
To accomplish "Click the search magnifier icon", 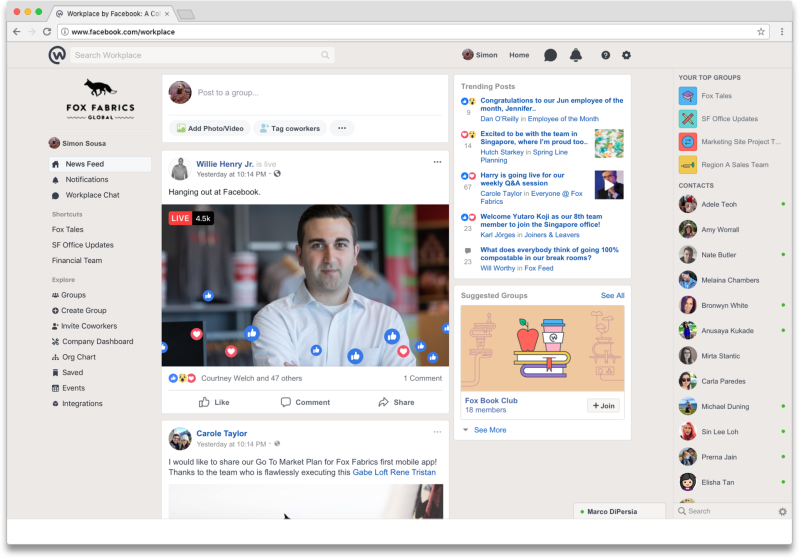I will pos(325,55).
